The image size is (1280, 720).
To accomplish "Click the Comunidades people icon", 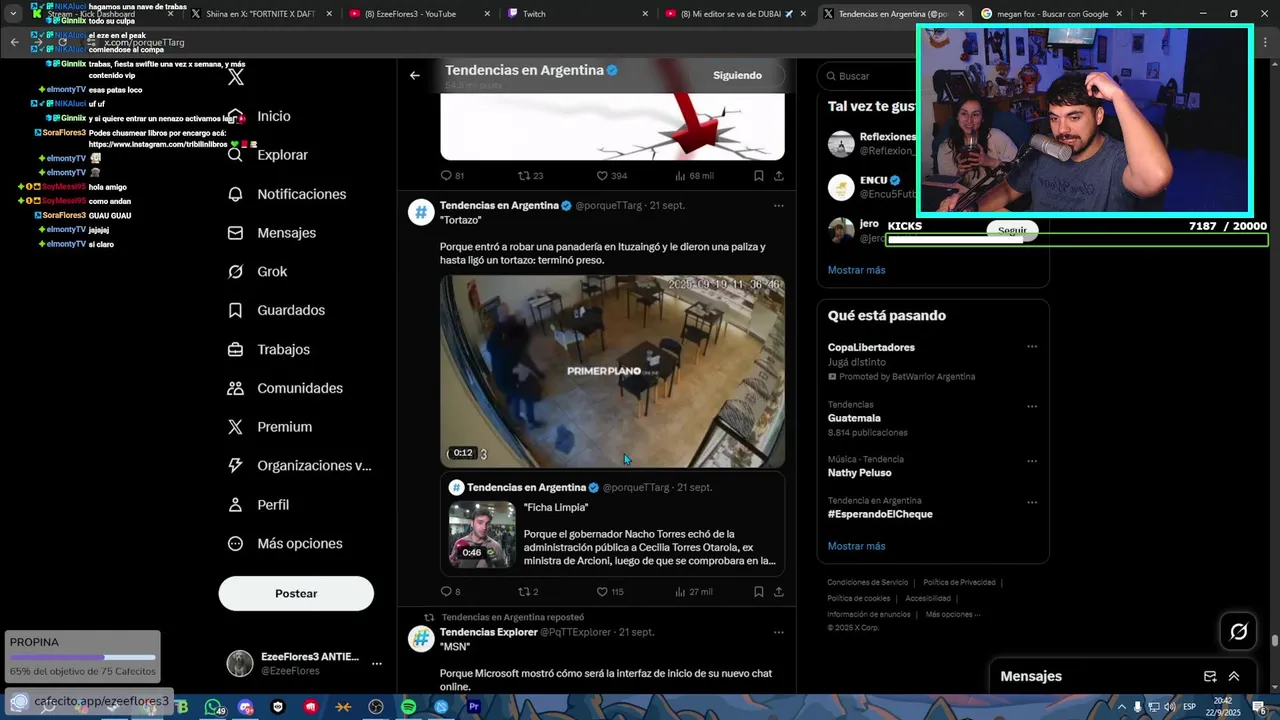I will coord(235,388).
